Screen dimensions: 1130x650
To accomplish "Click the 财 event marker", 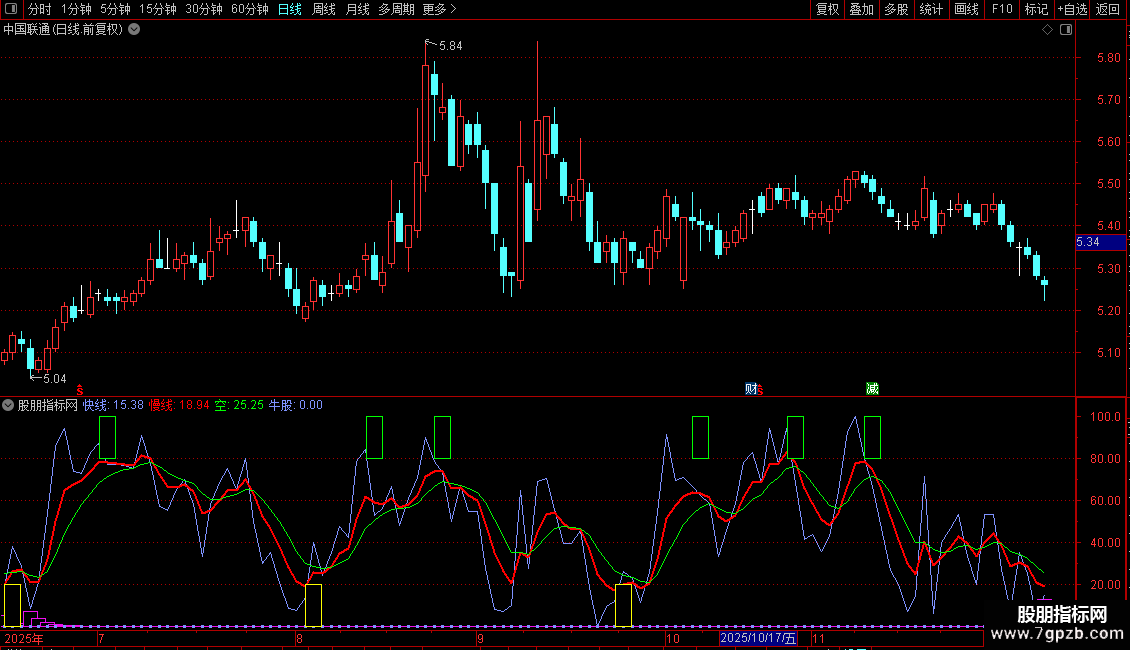I will [x=750, y=389].
